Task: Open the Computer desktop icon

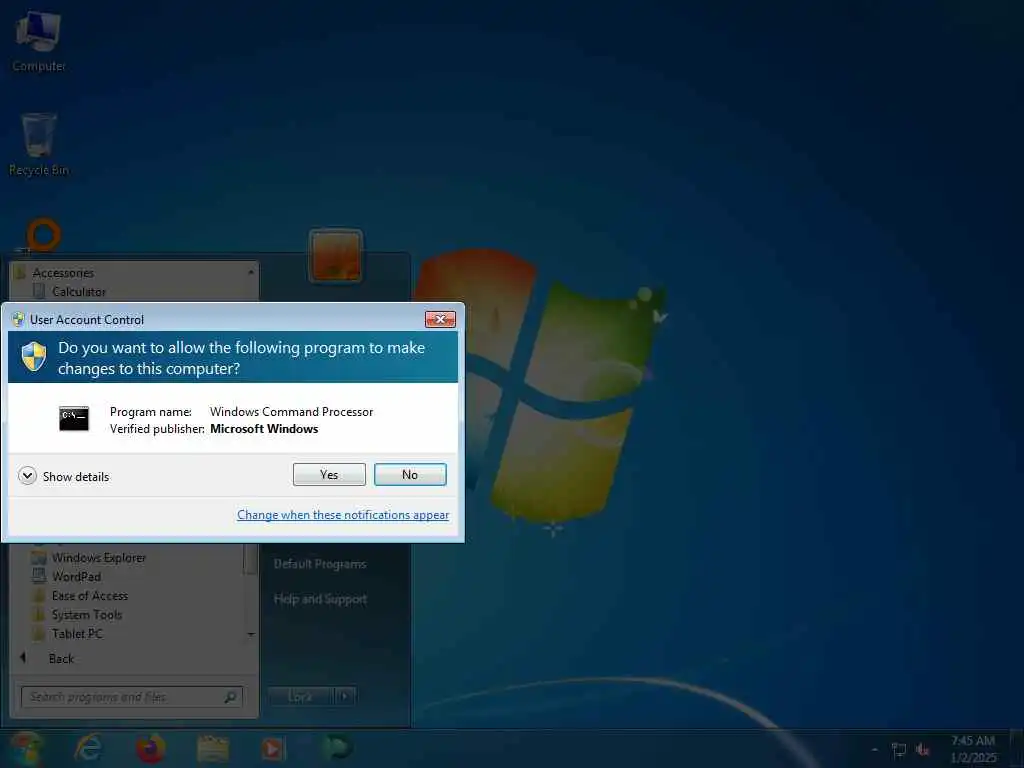Action: click(39, 40)
